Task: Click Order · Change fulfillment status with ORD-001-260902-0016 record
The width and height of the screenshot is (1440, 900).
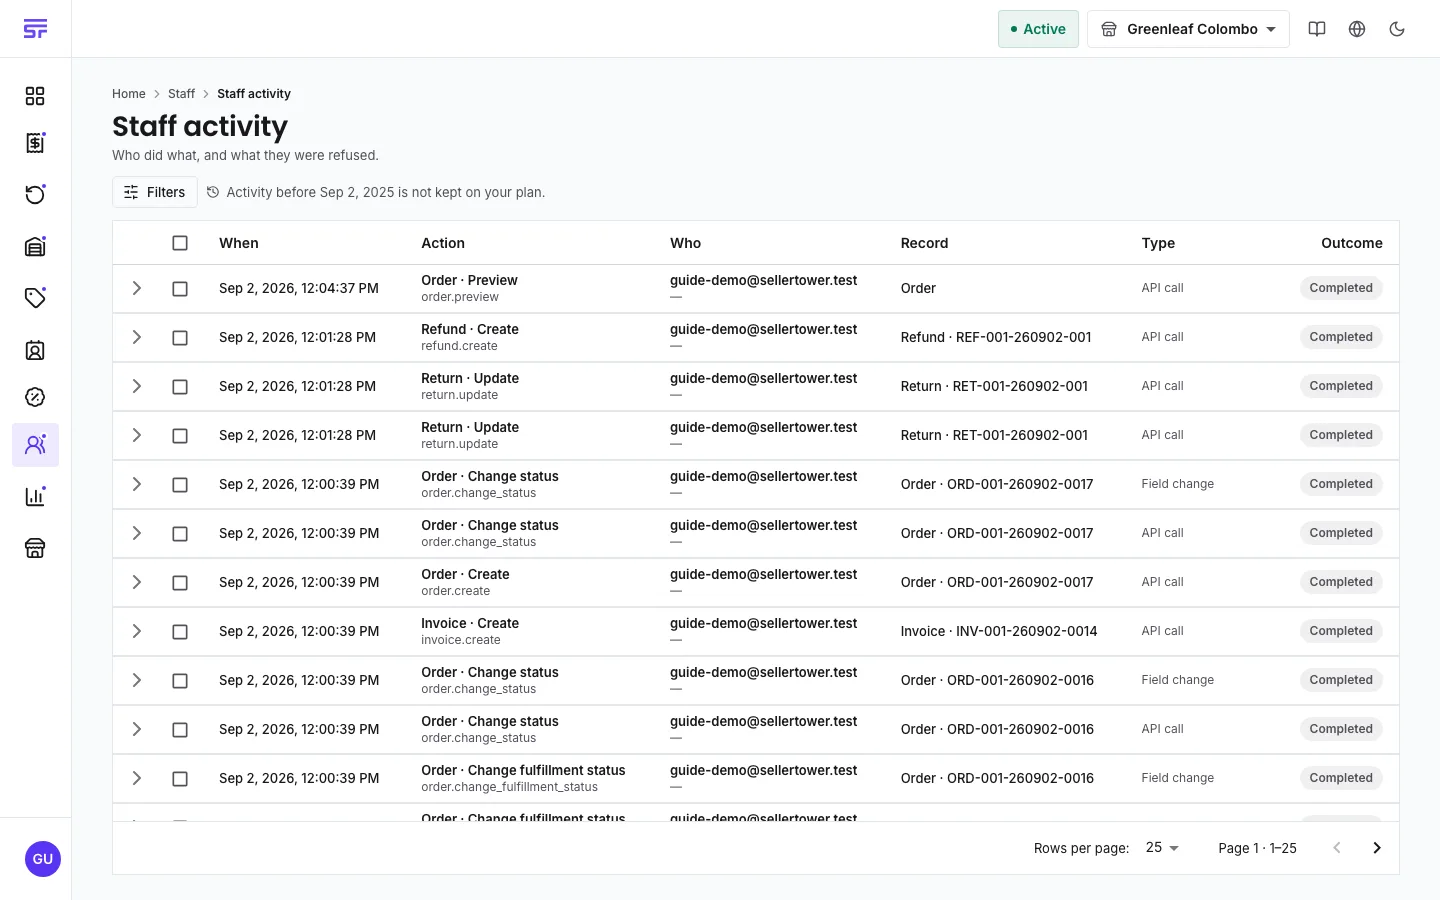Action: [523, 770]
